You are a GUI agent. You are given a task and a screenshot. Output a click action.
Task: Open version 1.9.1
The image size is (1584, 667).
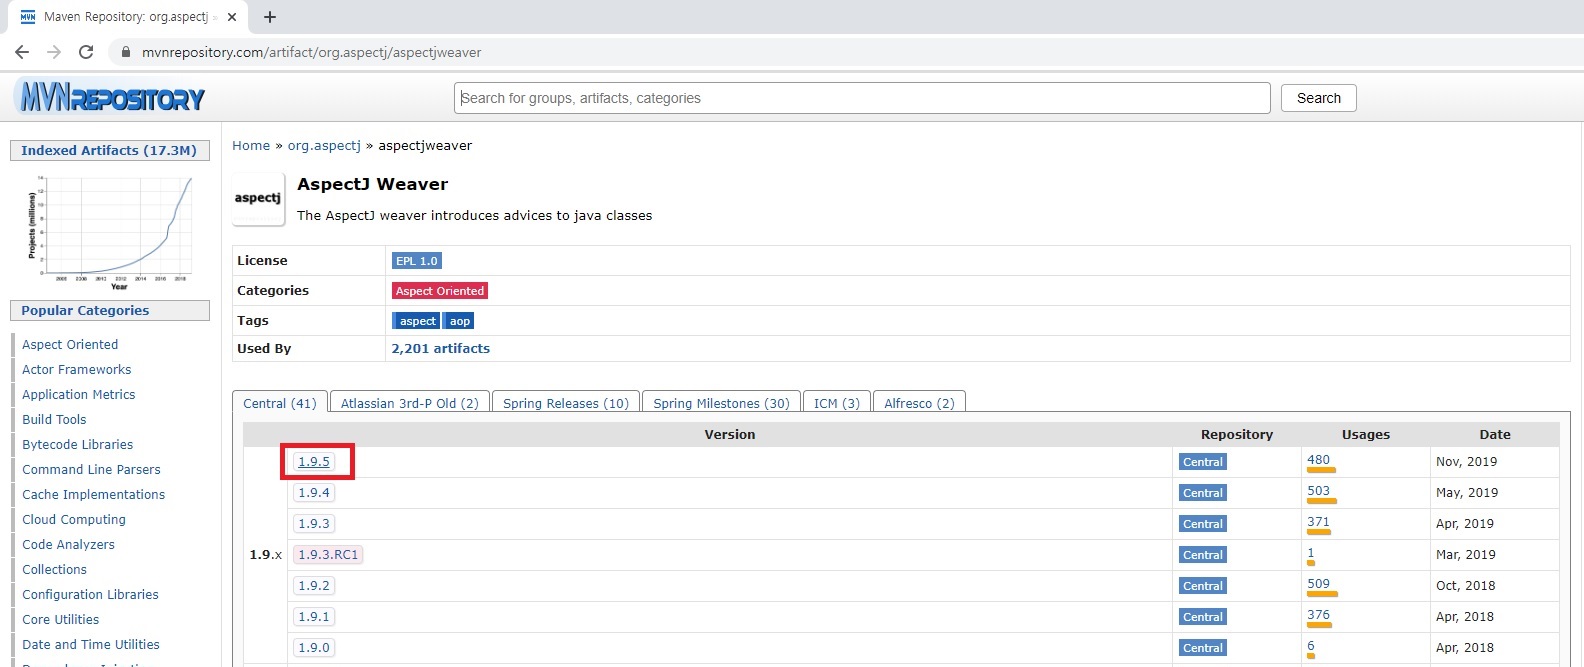pyautogui.click(x=314, y=617)
